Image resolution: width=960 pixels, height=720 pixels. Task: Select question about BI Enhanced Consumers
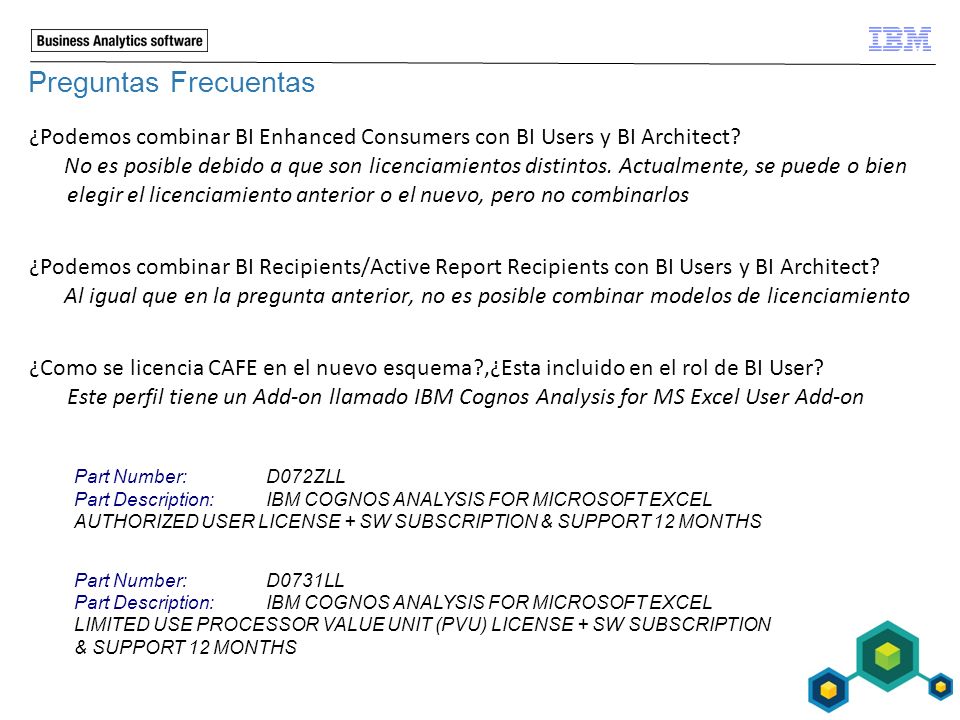tap(385, 137)
